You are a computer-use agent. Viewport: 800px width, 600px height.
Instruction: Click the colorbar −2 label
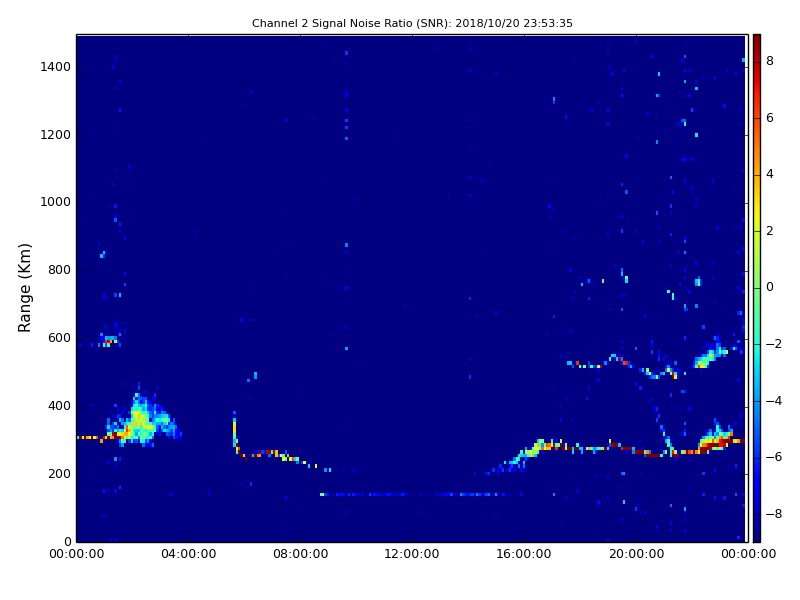[774, 344]
